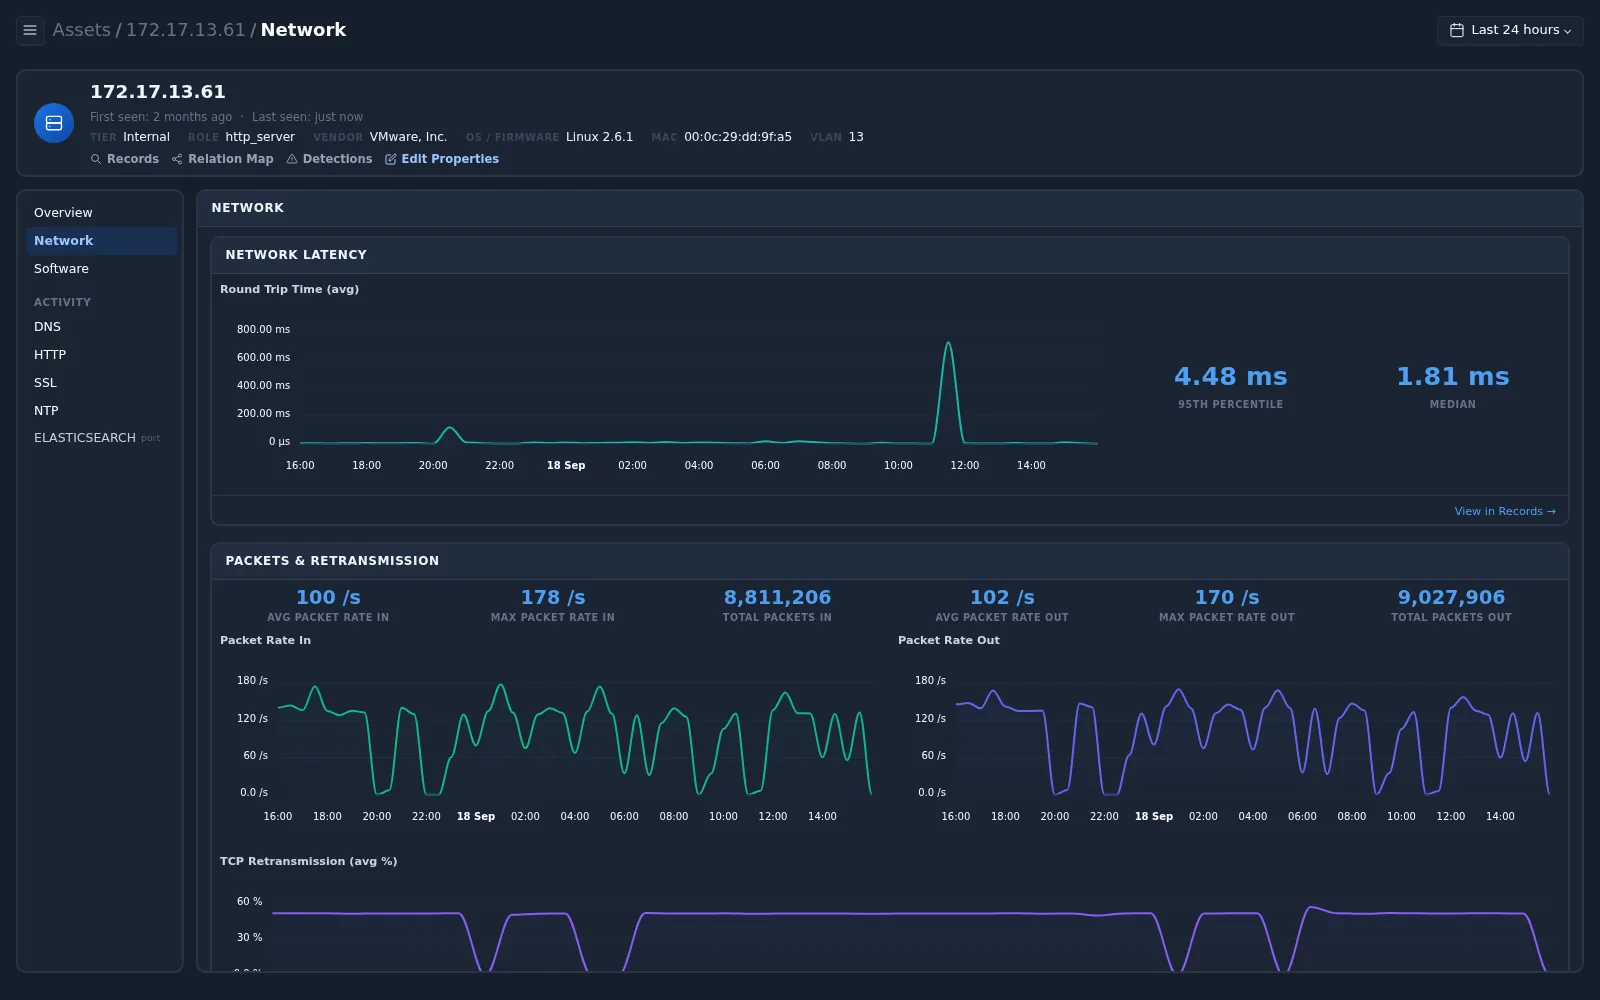Click the 100 /s average packet rate in
The image size is (1600, 1000).
click(x=328, y=597)
